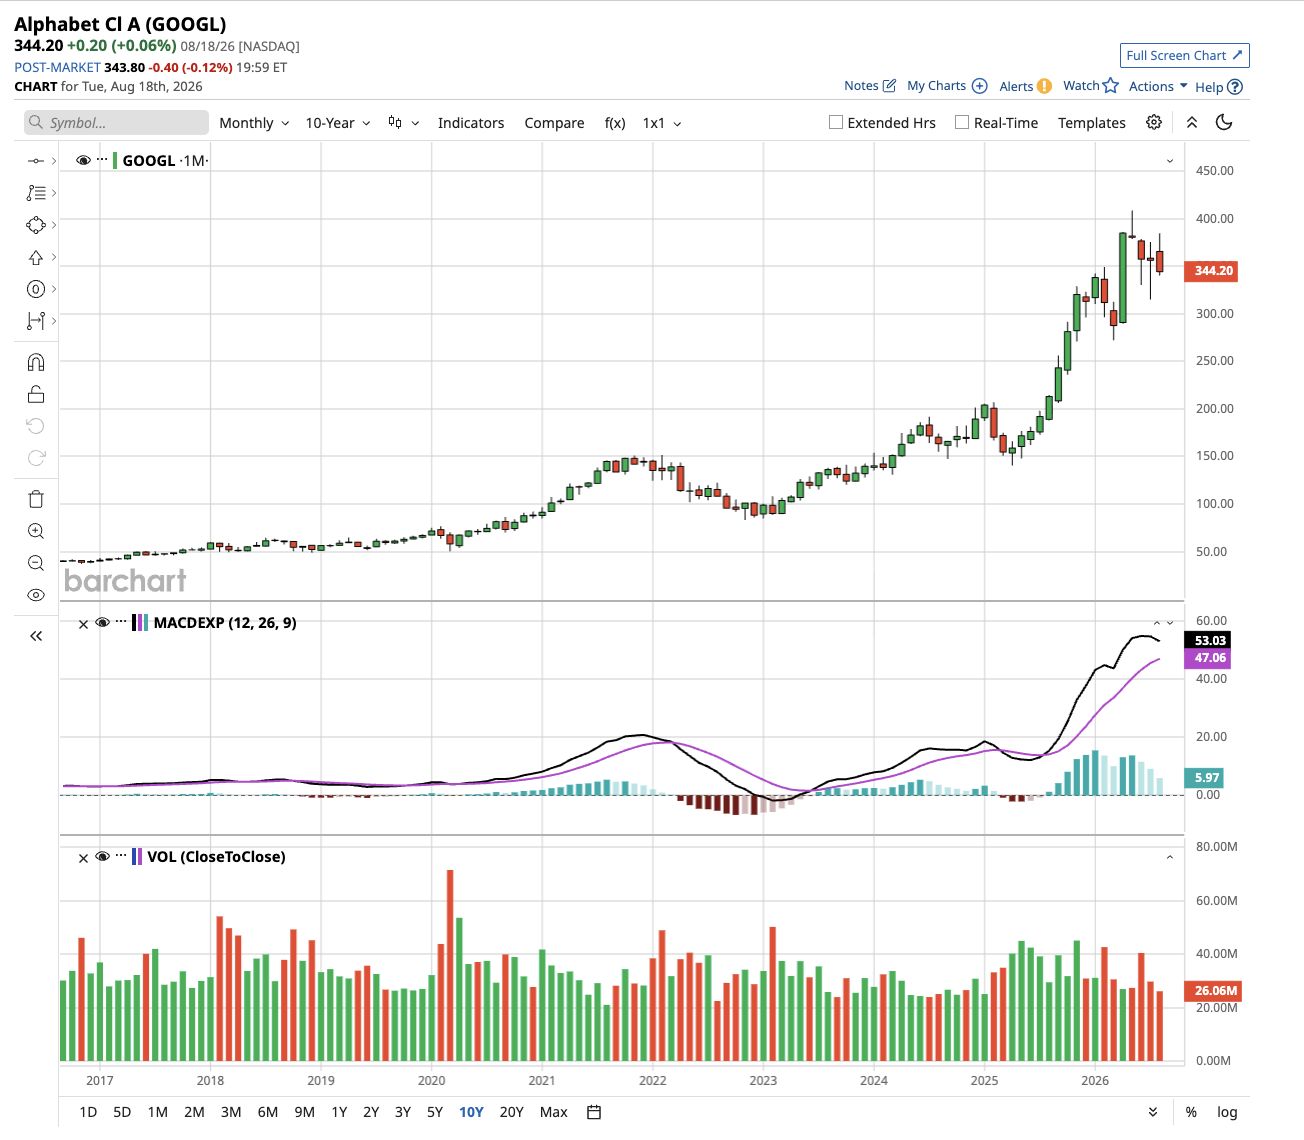This screenshot has width=1304, height=1140.
Task: Click the lock drawings icon
Action: pyautogui.click(x=36, y=394)
